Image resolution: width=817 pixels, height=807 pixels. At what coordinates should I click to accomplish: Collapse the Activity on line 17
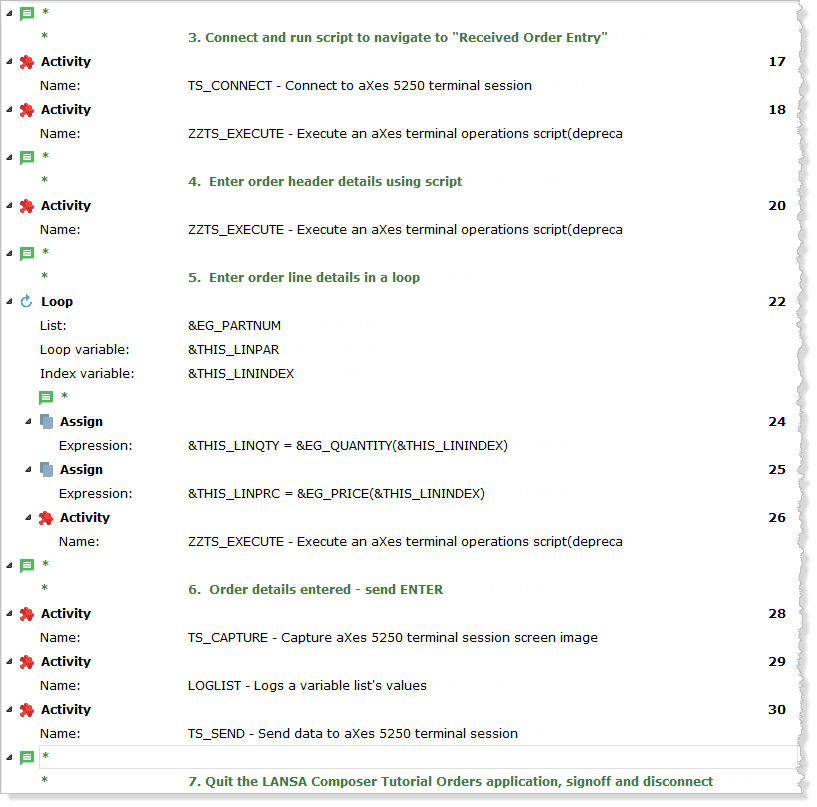tap(9, 61)
